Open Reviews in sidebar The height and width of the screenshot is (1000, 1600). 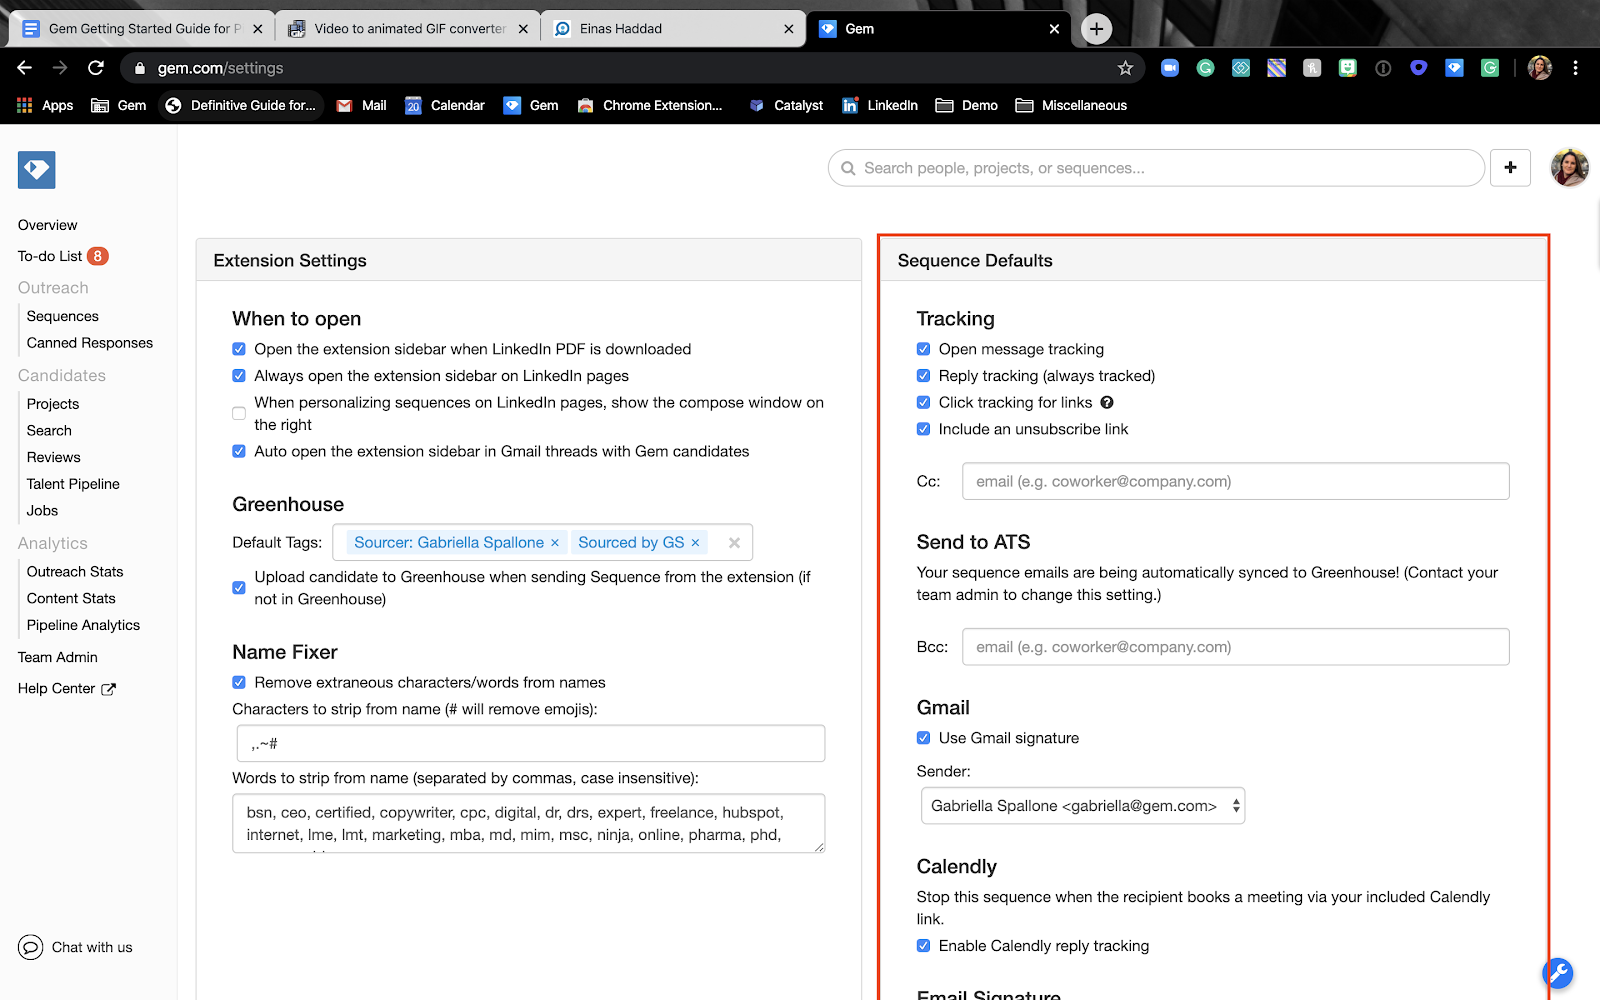pos(54,457)
